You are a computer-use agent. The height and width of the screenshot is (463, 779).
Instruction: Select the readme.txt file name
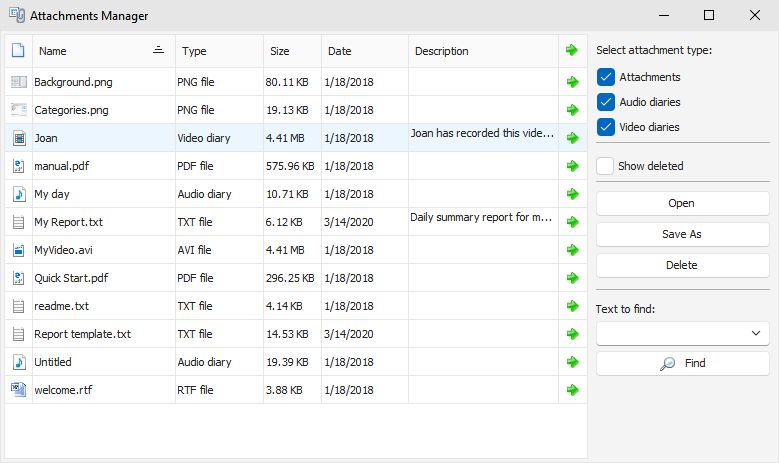(x=62, y=306)
